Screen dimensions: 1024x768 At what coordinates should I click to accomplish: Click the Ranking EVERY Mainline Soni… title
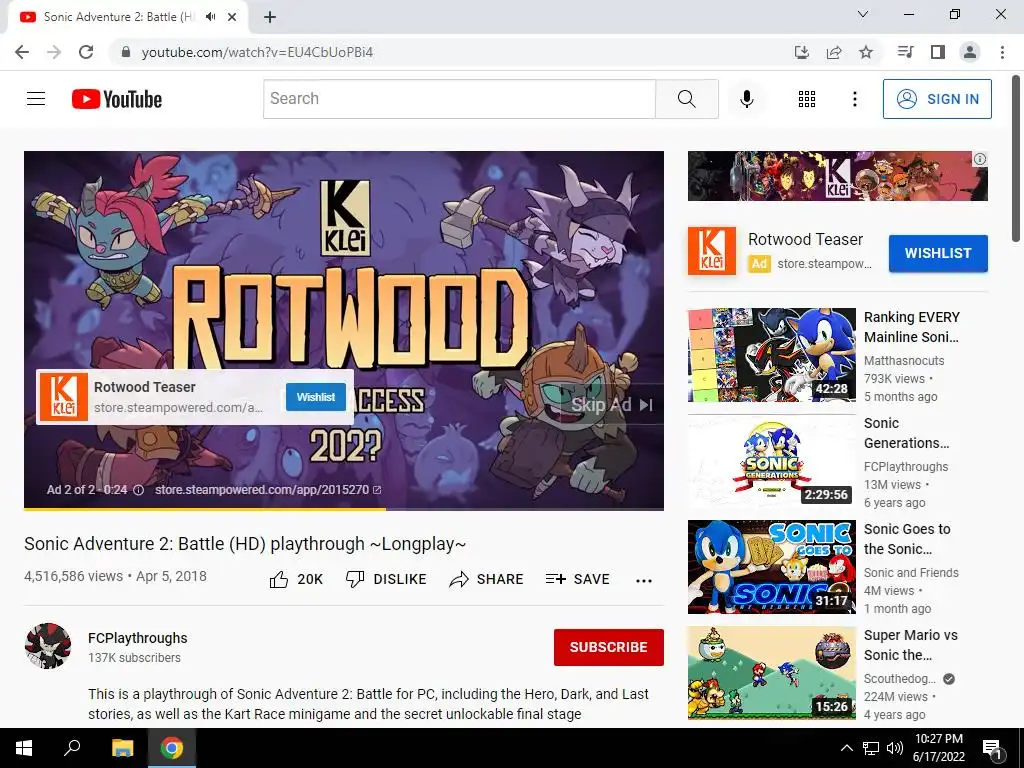coord(912,327)
